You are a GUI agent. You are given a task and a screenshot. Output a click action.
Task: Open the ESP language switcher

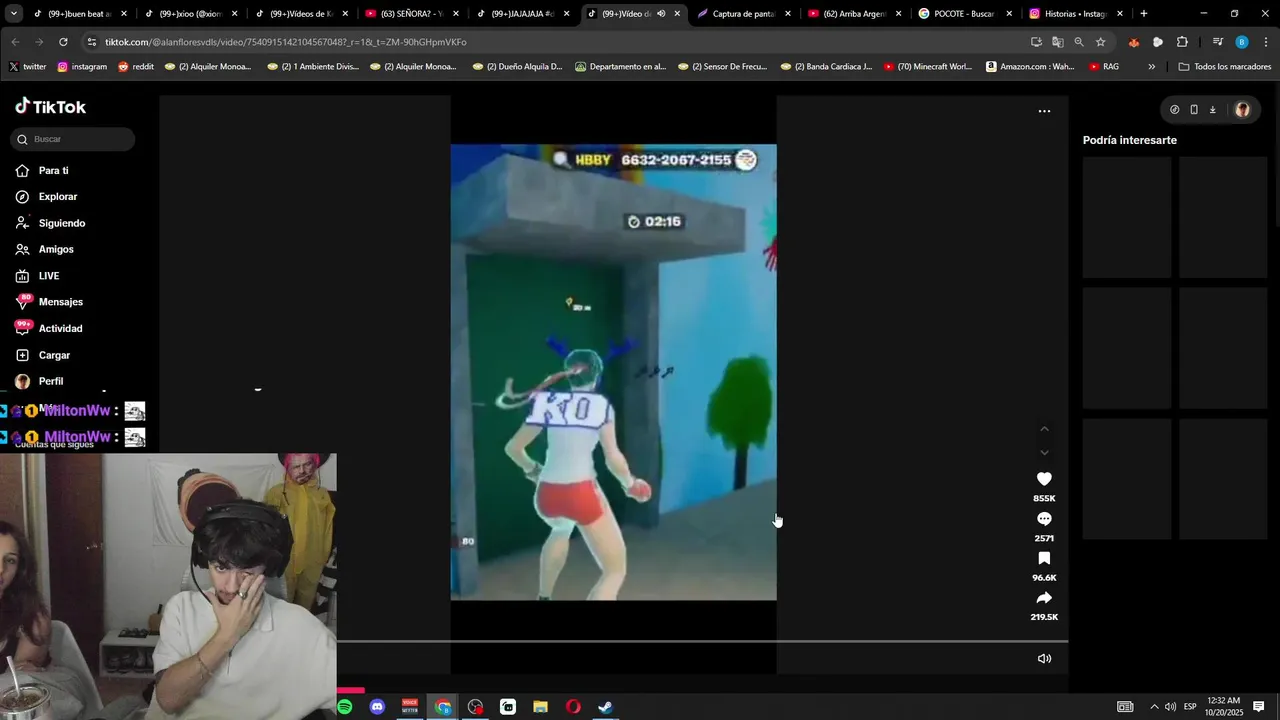click(1190, 707)
